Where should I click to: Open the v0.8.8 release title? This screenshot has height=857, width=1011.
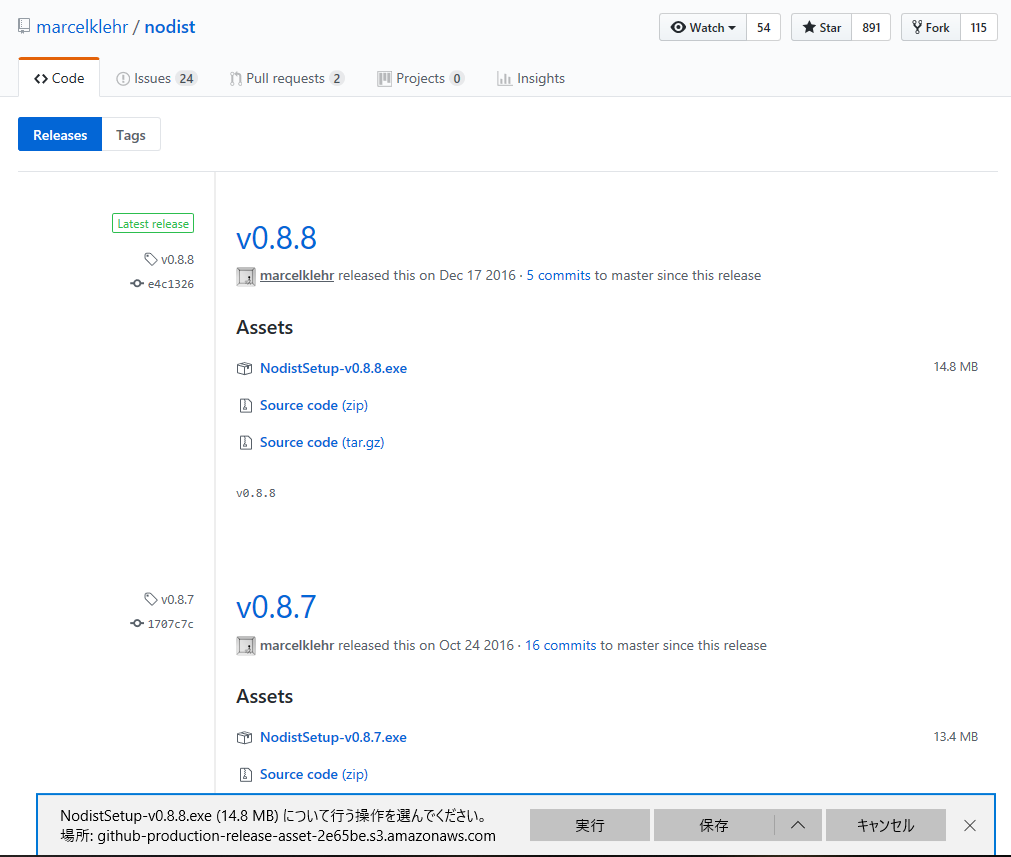tap(276, 238)
